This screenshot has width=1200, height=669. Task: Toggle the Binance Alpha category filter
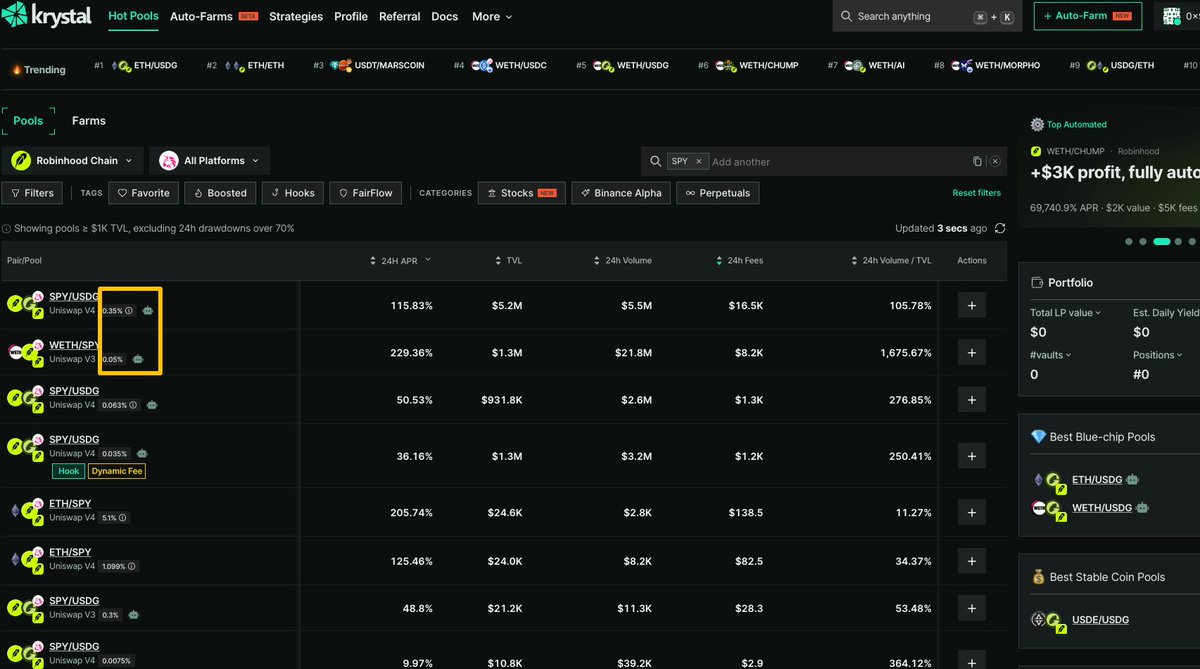(x=621, y=193)
